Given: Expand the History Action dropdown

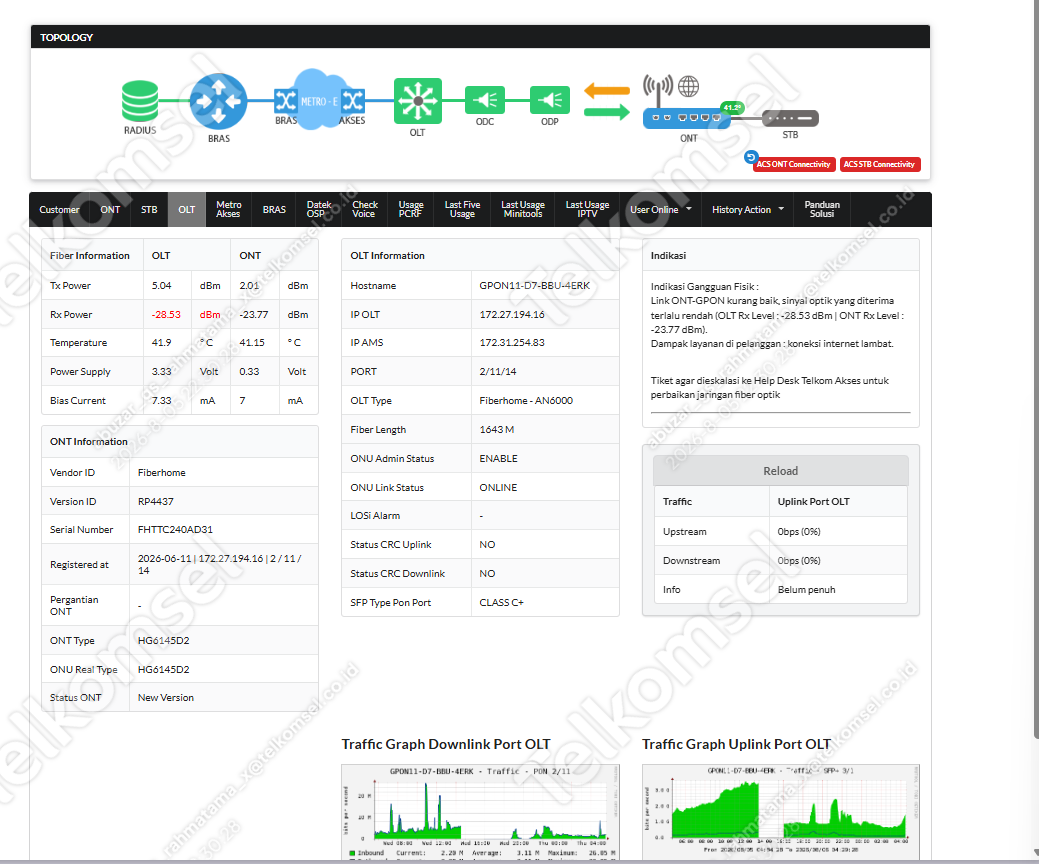Looking at the screenshot, I should tap(747, 209).
